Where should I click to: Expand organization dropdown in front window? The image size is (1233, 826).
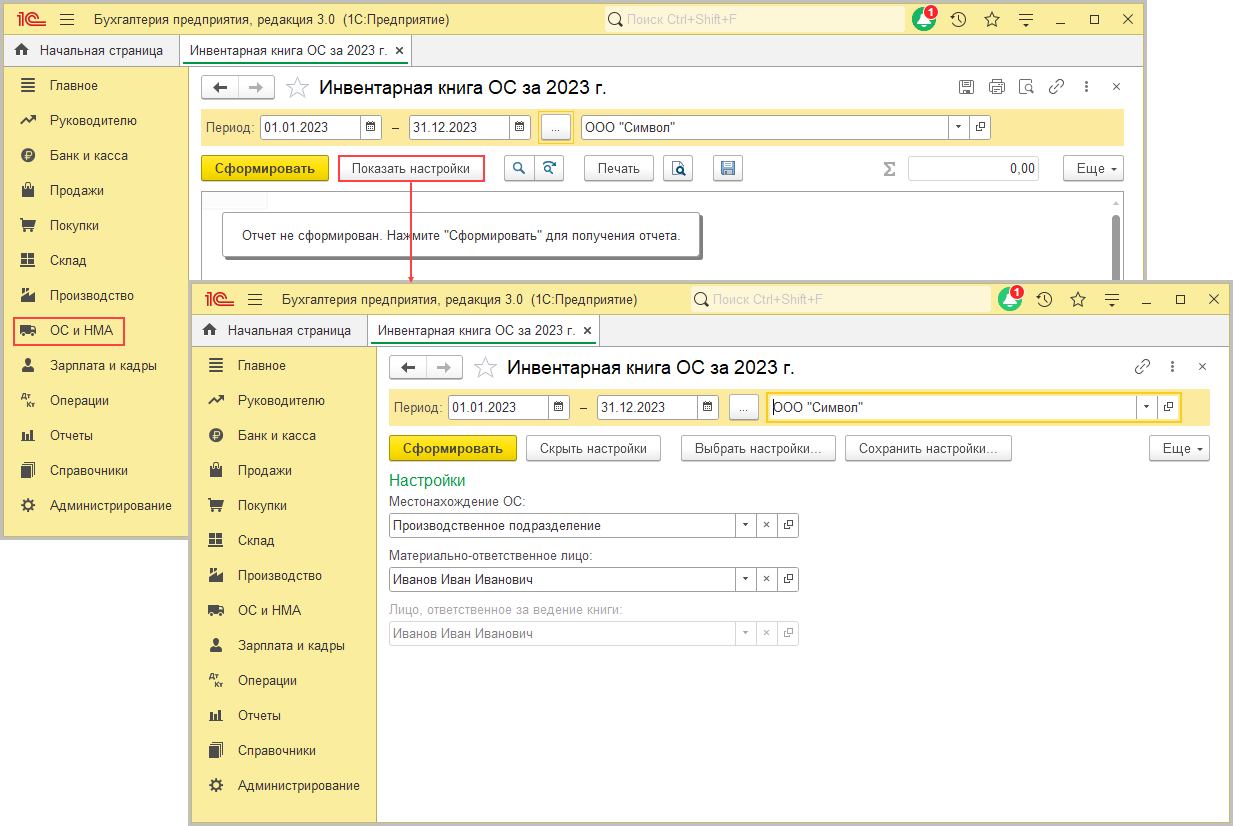[1147, 407]
